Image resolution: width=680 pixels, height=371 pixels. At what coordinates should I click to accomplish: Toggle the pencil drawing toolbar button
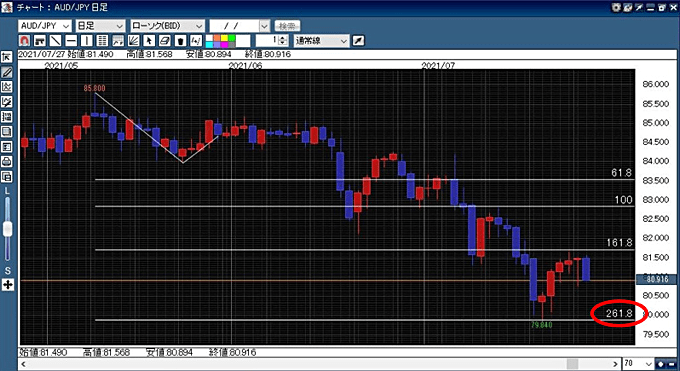7,72
